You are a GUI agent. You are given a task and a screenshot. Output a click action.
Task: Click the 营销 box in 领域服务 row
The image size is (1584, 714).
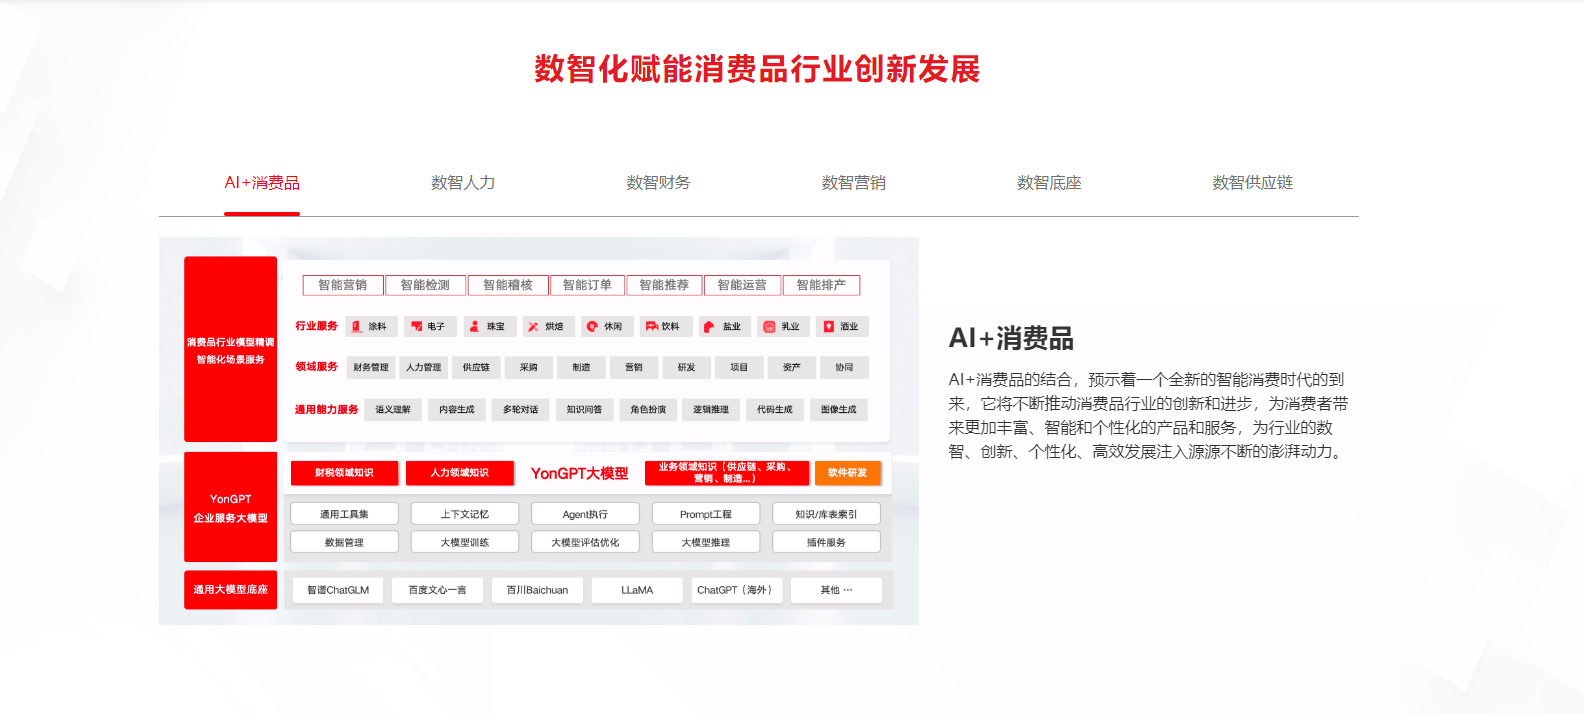tap(634, 368)
